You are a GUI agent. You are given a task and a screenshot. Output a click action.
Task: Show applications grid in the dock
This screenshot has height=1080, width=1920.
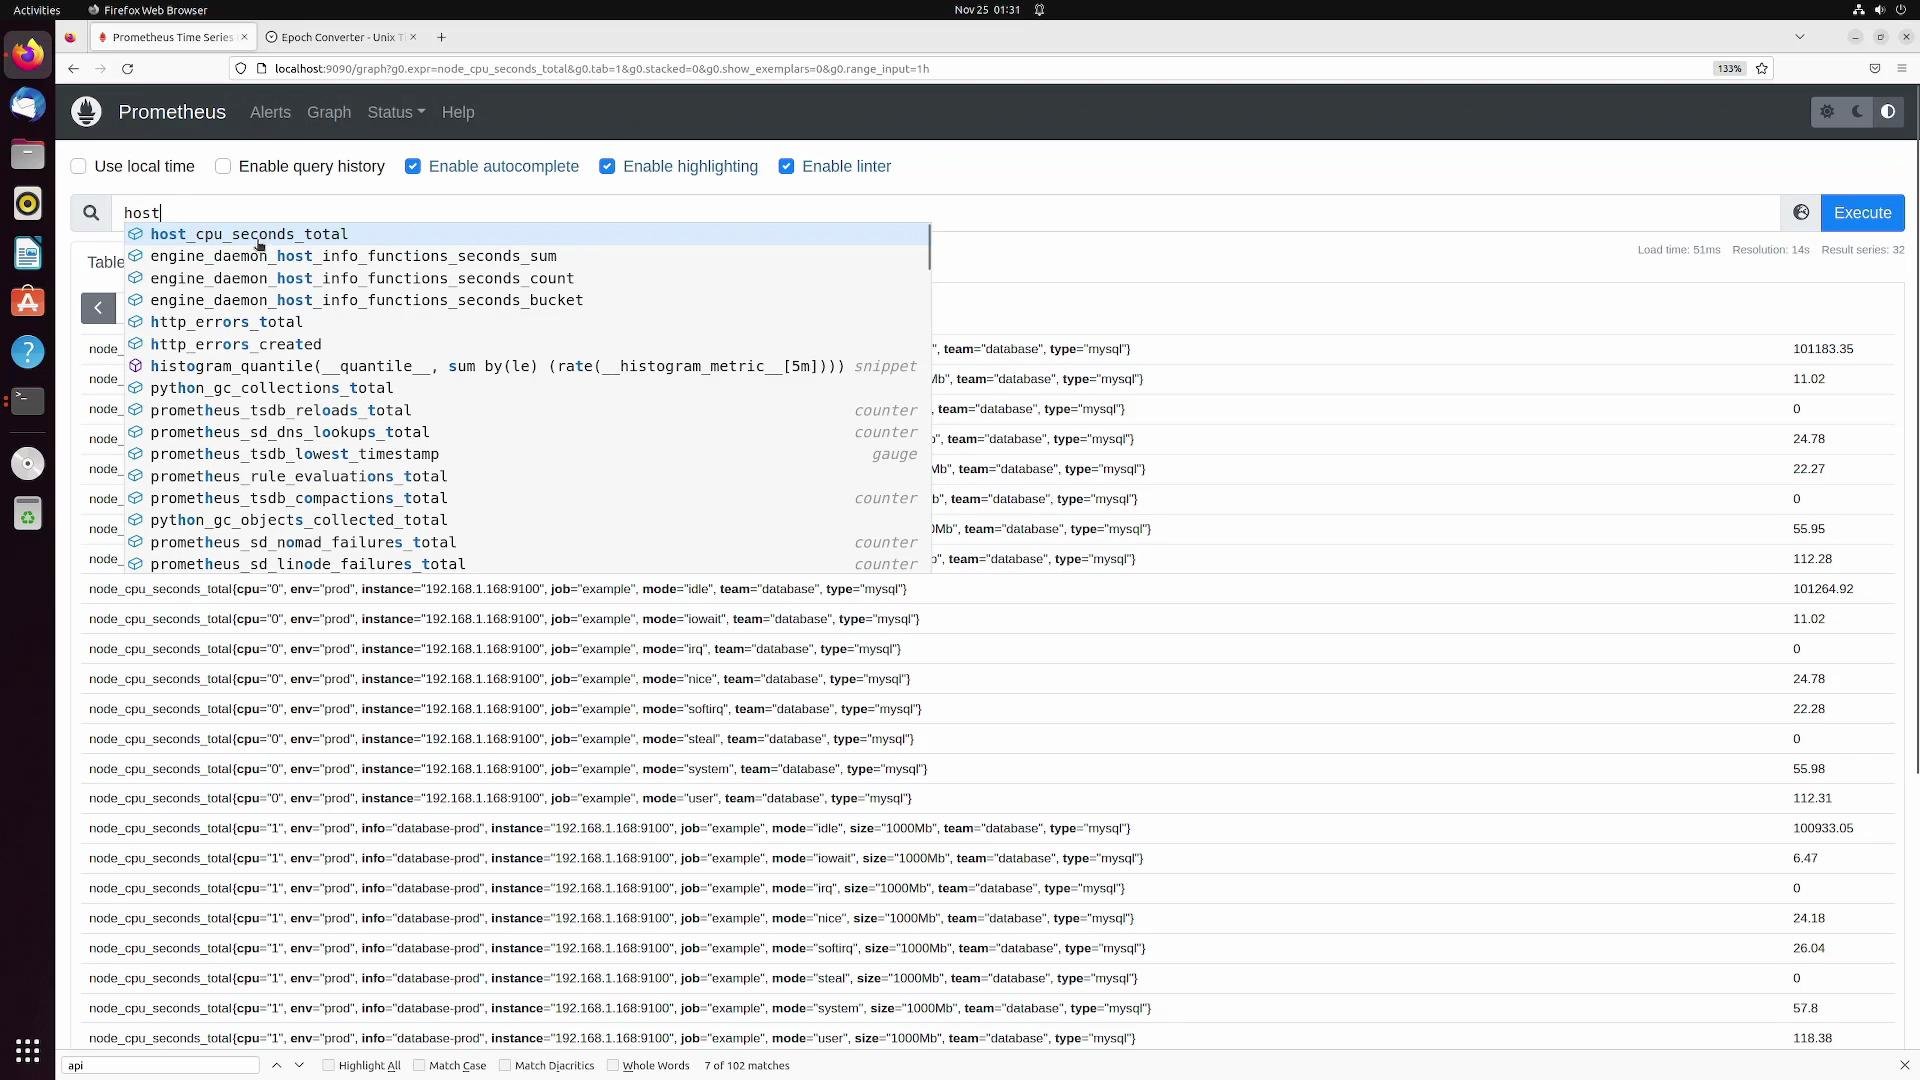(28, 1051)
